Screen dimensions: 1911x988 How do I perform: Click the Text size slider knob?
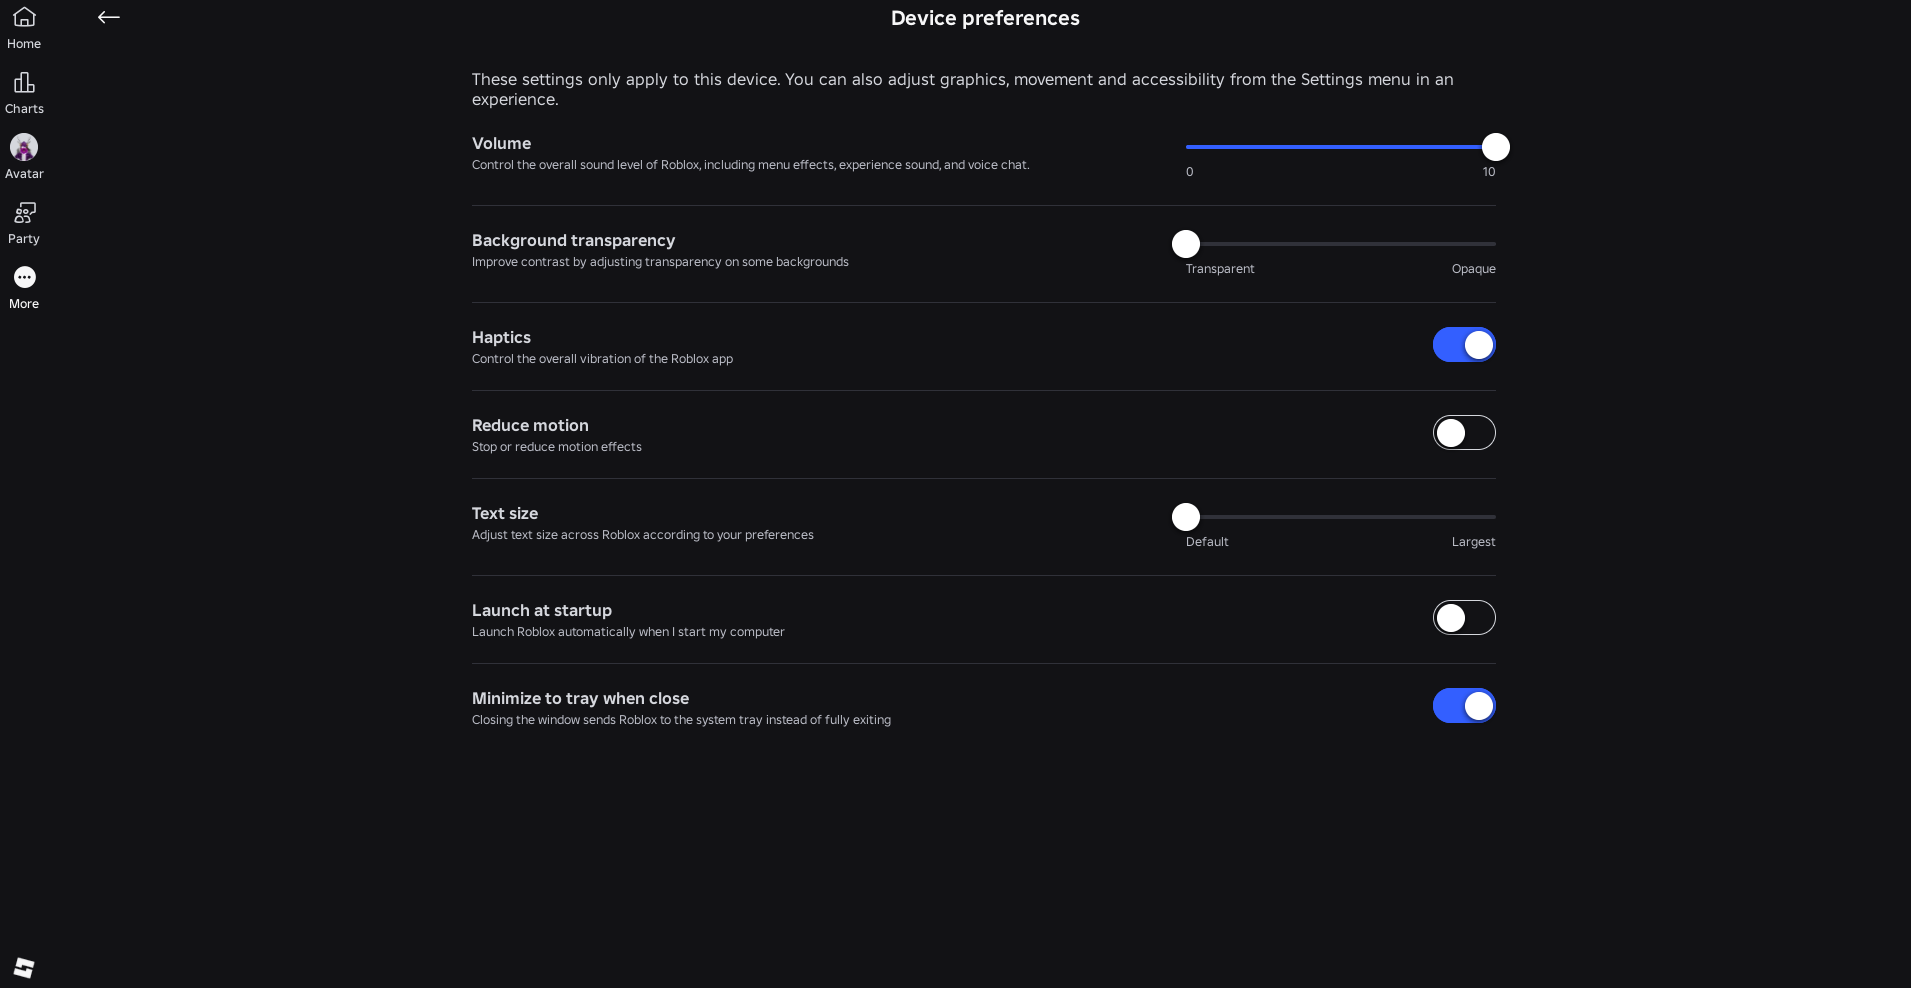click(x=1186, y=517)
